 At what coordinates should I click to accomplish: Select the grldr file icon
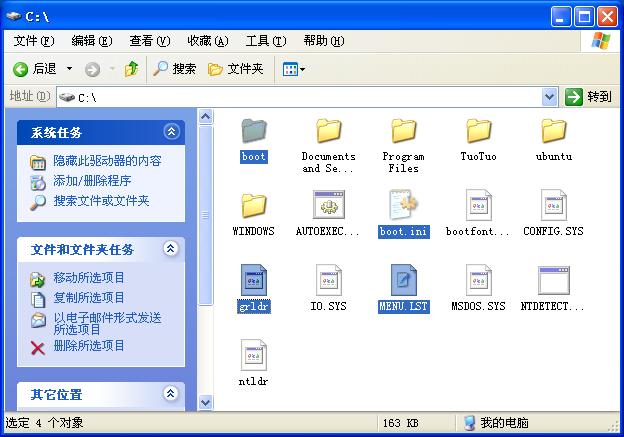click(254, 280)
